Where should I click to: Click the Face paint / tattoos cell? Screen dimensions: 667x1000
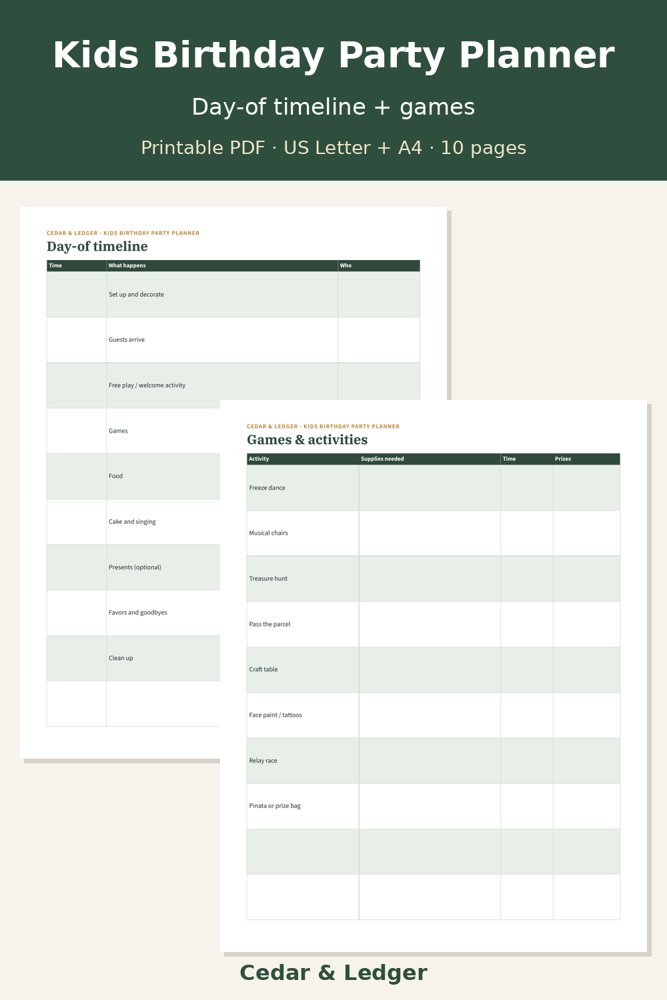pyautogui.click(x=302, y=715)
